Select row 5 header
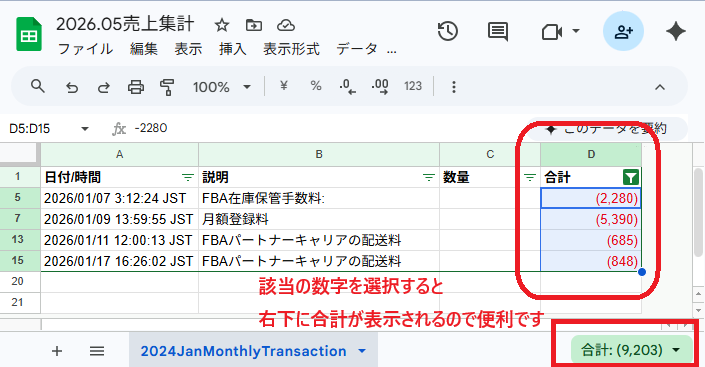The image size is (705, 367). click(20, 198)
